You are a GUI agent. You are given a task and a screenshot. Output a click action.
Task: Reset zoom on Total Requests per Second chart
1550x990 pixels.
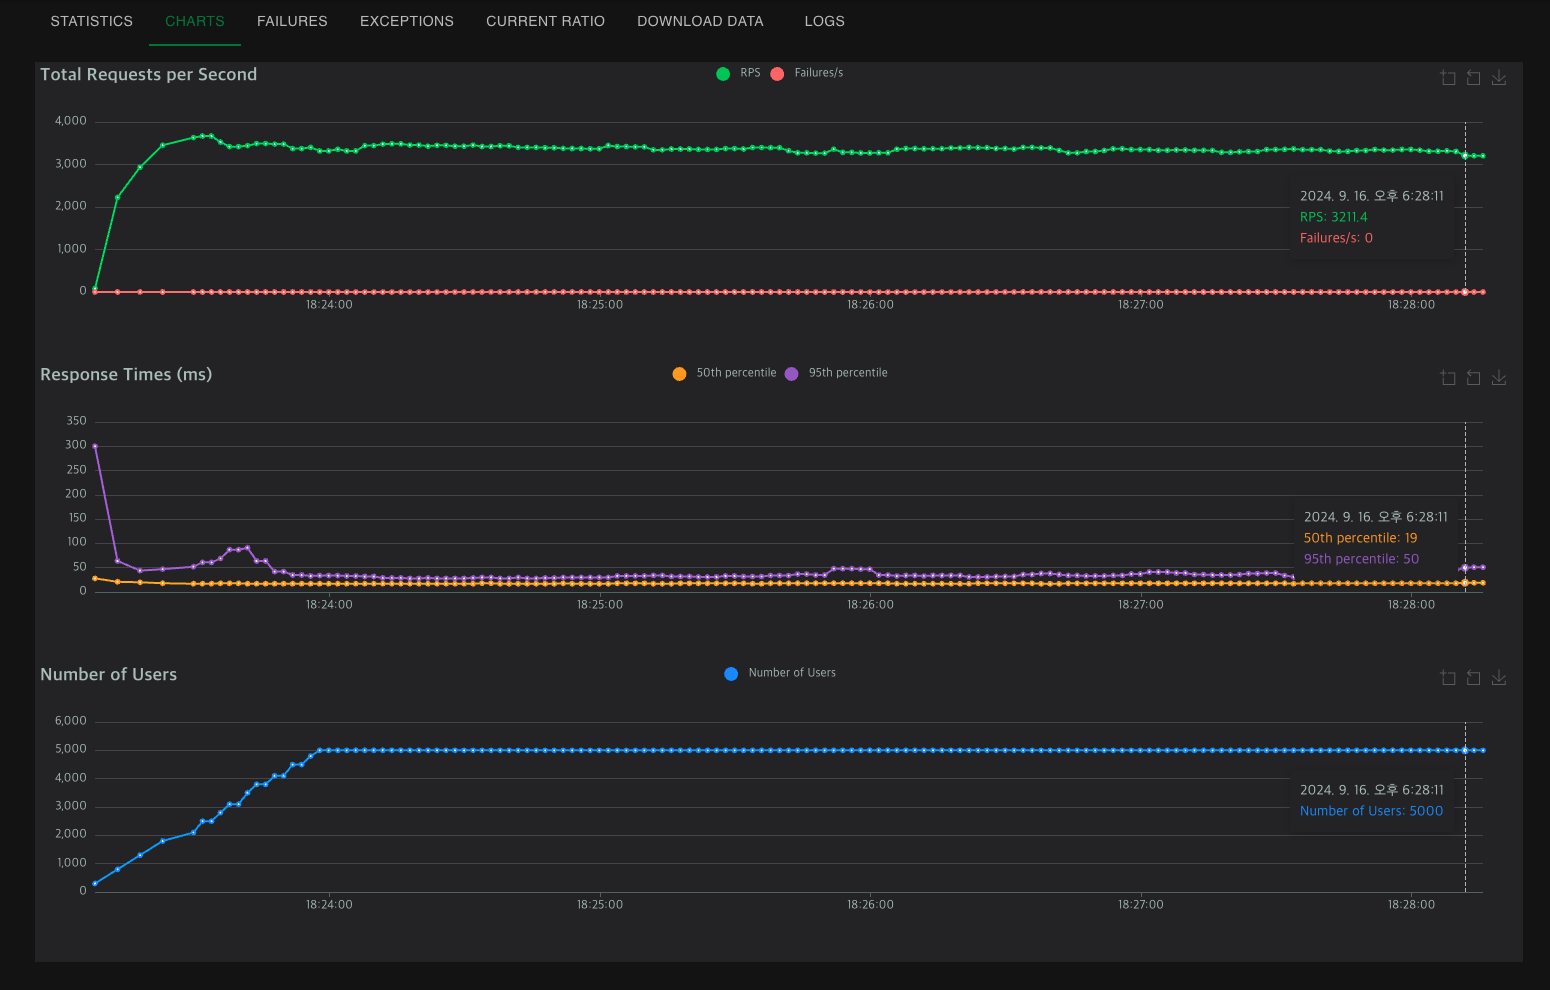pyautogui.click(x=1473, y=78)
